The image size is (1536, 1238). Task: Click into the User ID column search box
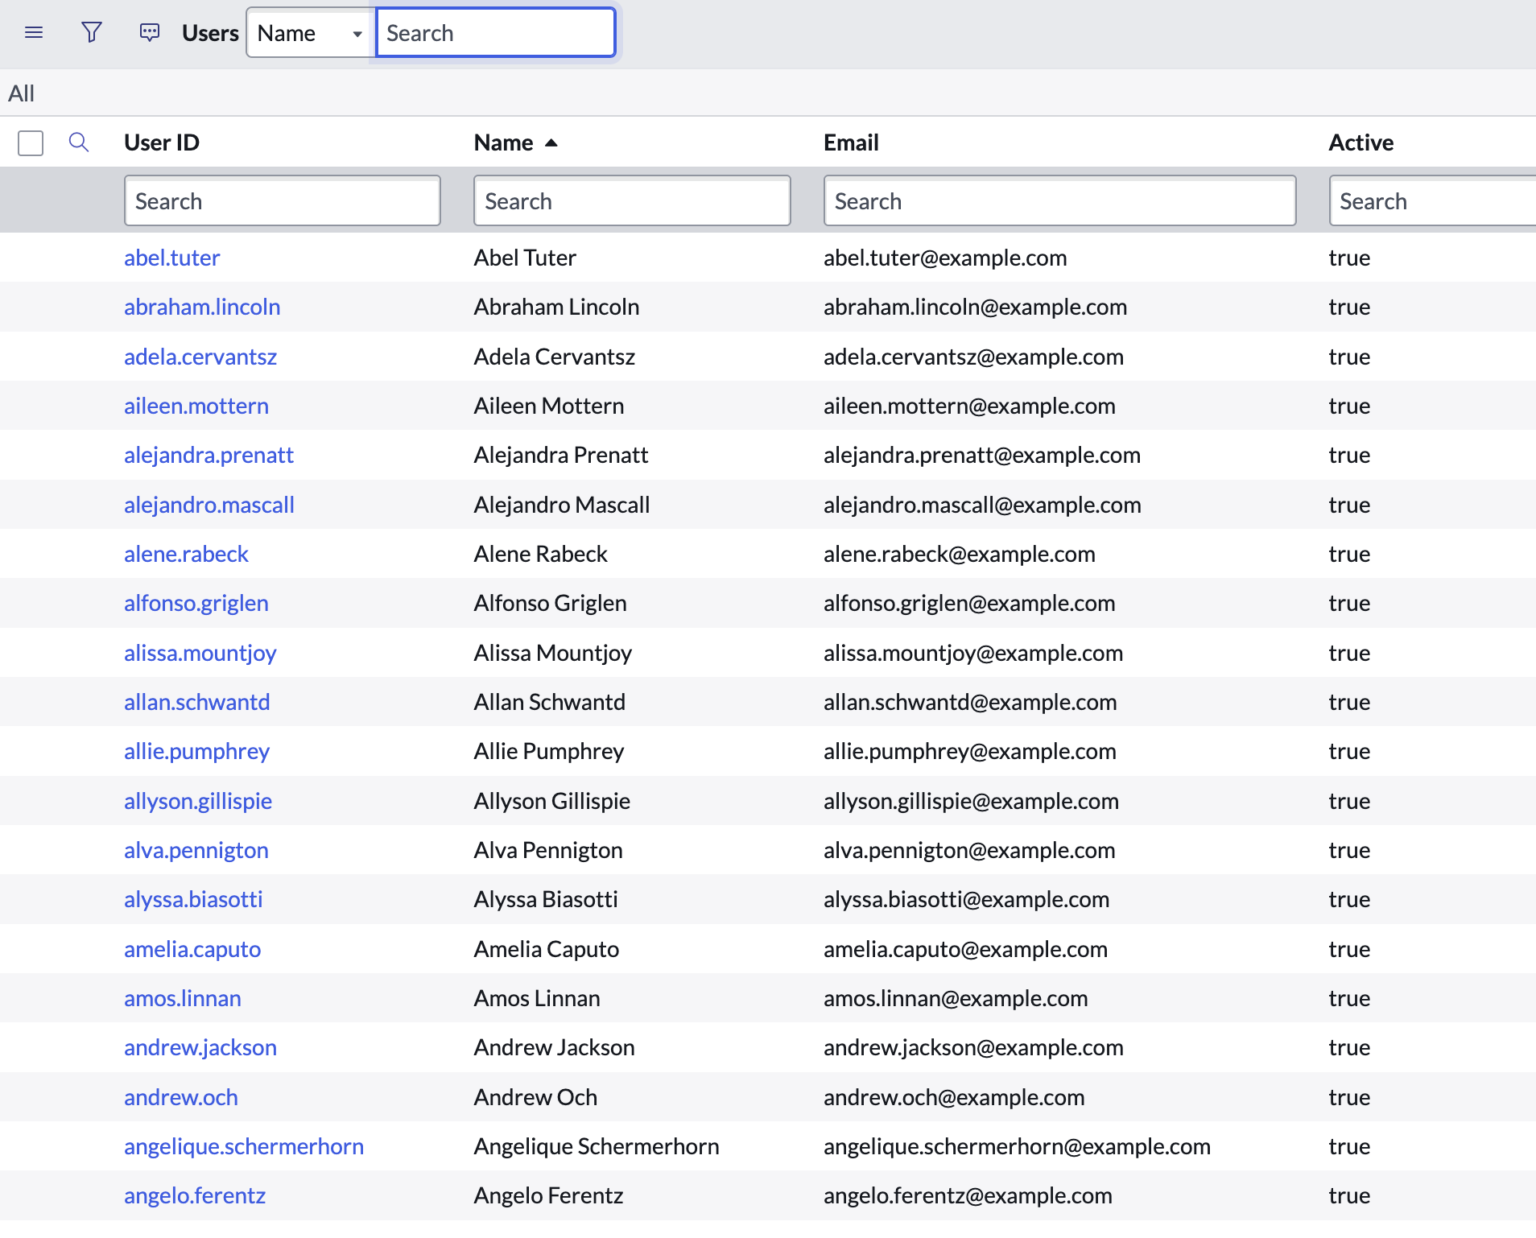[282, 200]
